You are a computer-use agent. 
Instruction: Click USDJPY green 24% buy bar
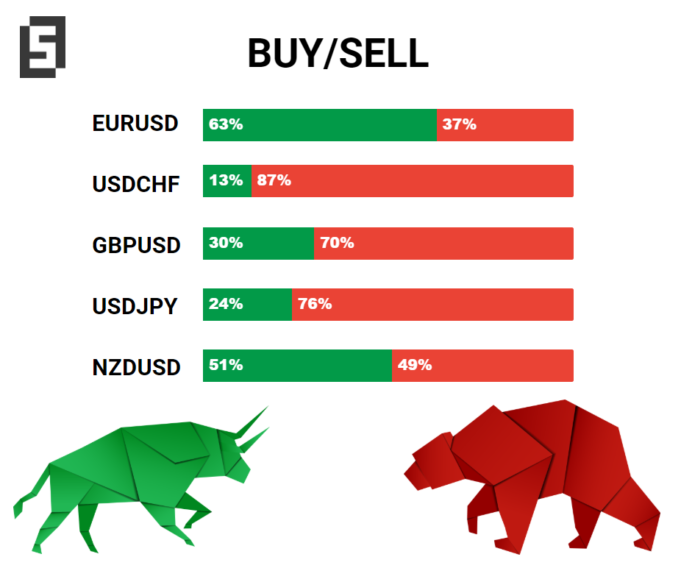pyautogui.click(x=248, y=305)
